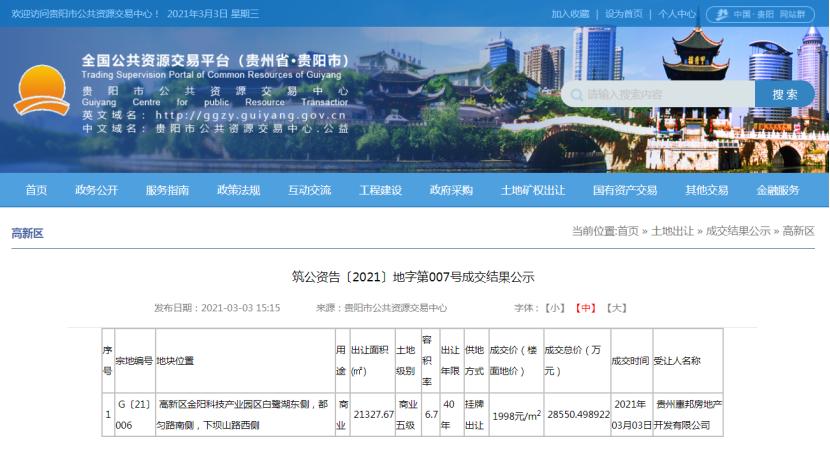The image size is (830, 452).
Task: Click the deal date 2021年03月03日
Action: [x=631, y=415]
